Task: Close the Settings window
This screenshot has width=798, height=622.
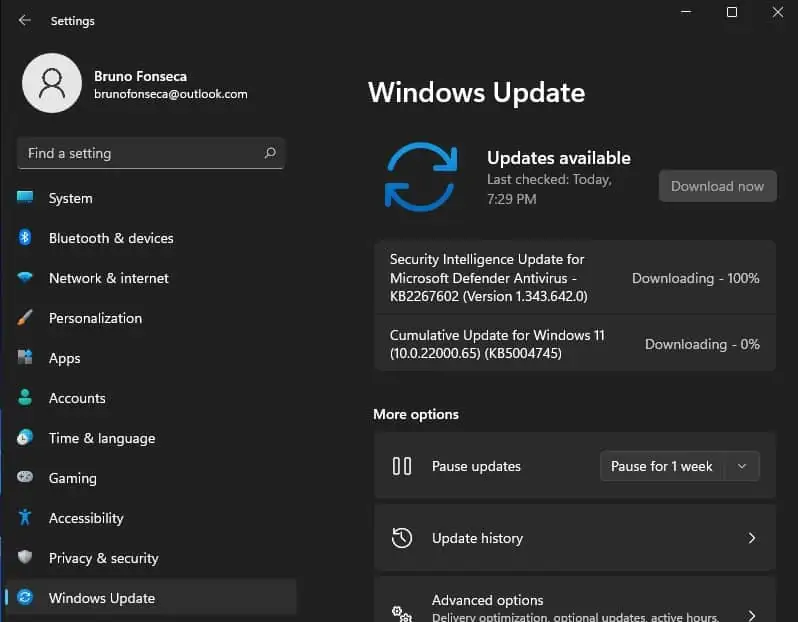Action: (x=778, y=12)
